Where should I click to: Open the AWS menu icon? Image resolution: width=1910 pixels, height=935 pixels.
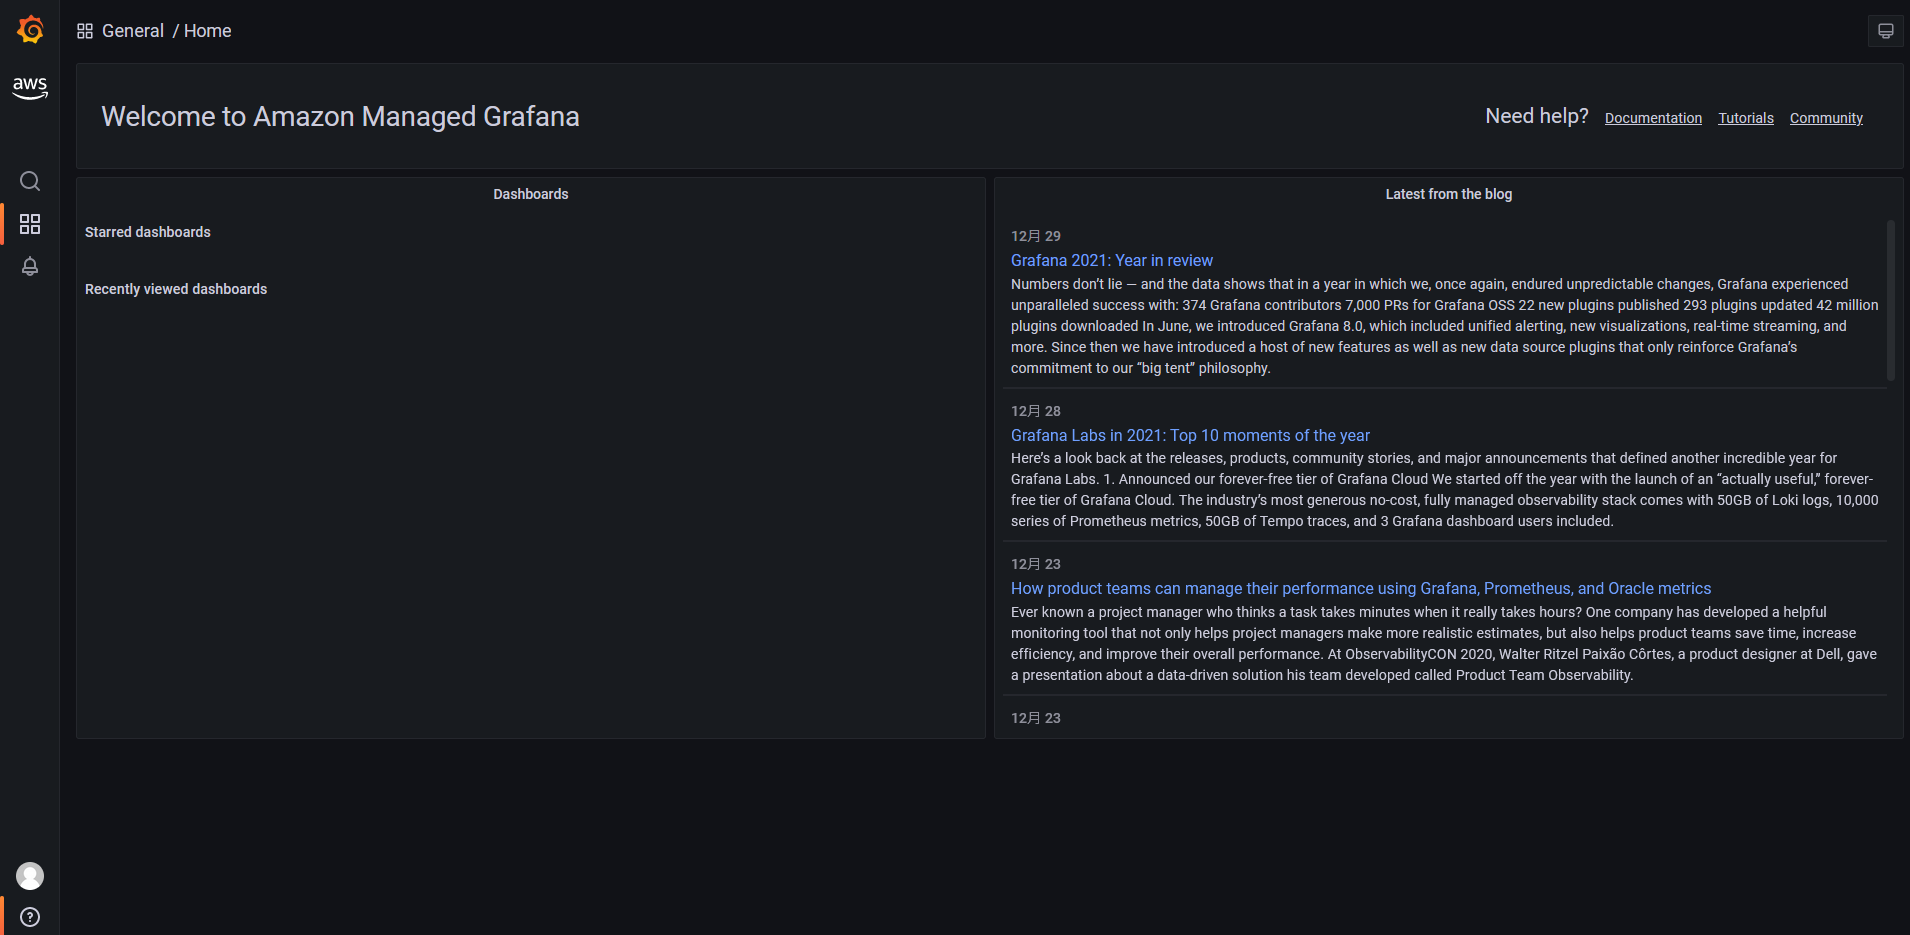tap(30, 88)
